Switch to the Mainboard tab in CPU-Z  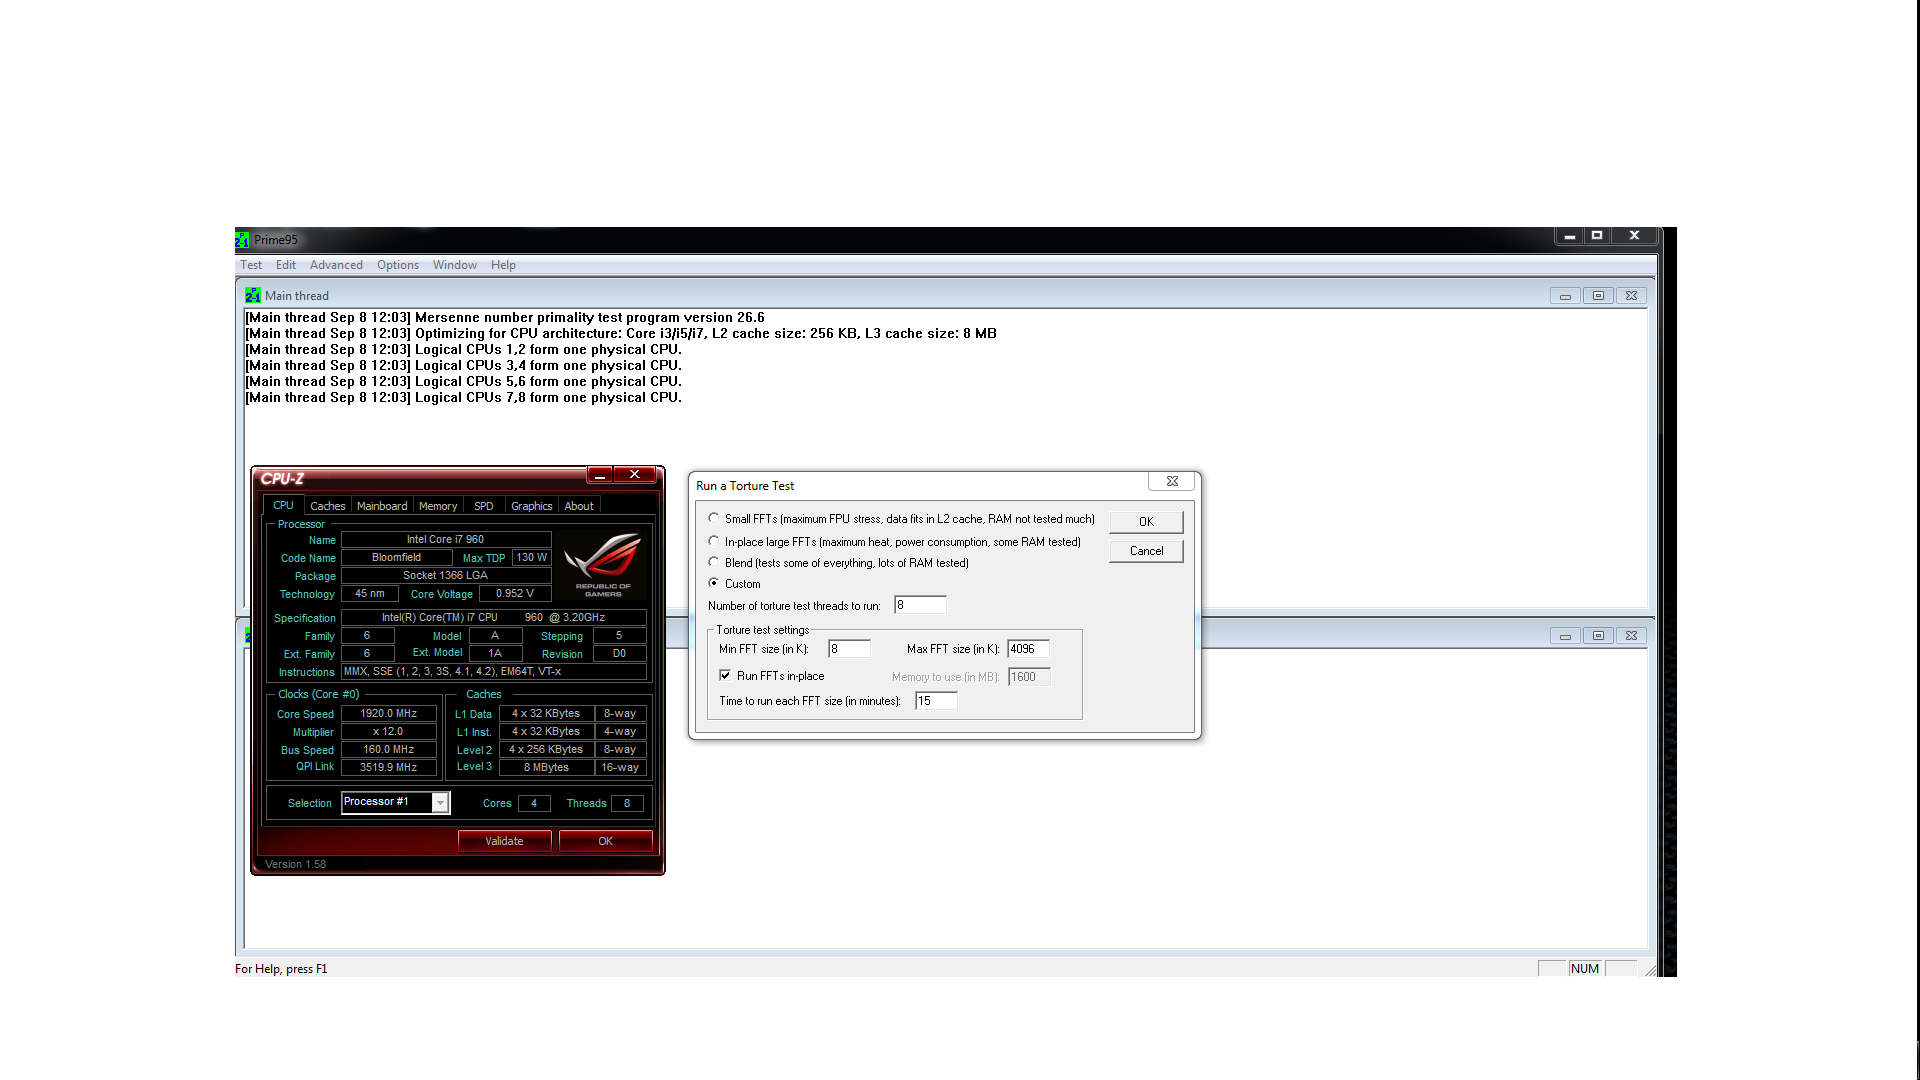(382, 506)
